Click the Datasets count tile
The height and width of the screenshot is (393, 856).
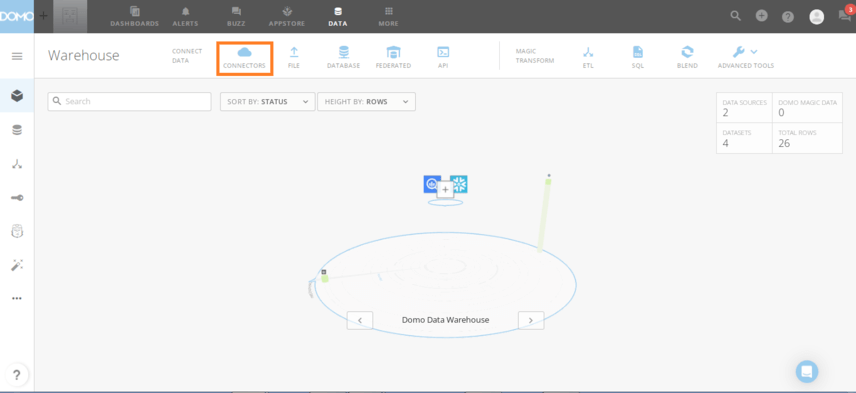point(744,138)
